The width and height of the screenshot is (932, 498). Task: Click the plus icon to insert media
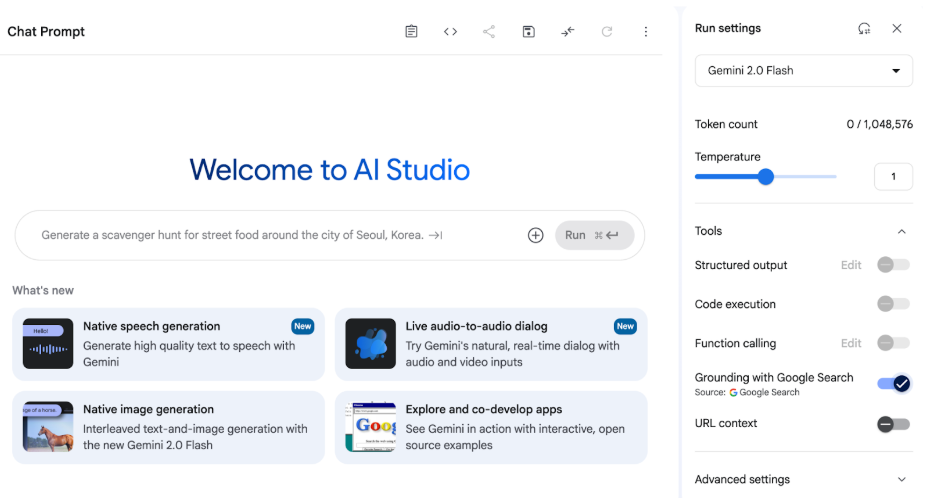tap(536, 235)
